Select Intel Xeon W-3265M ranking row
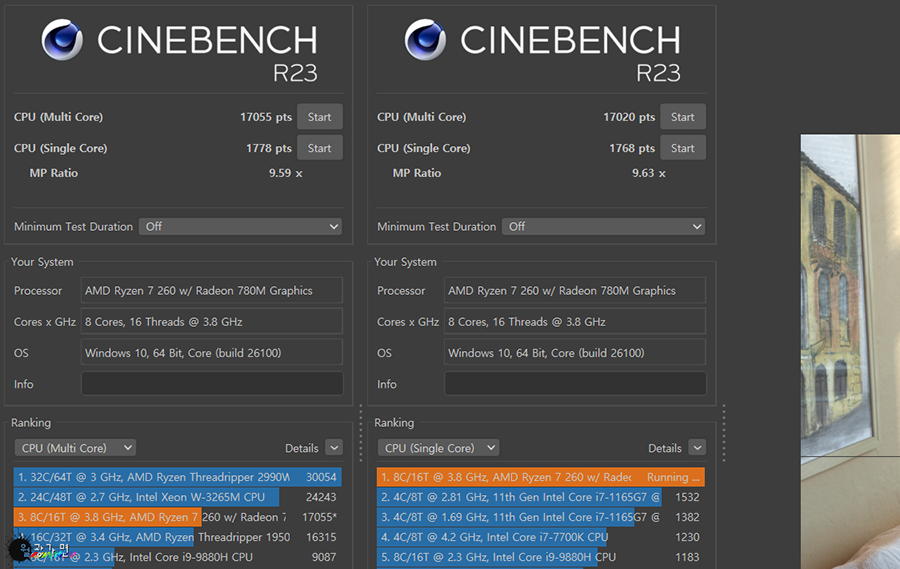Image resolution: width=900 pixels, height=569 pixels. (x=177, y=497)
